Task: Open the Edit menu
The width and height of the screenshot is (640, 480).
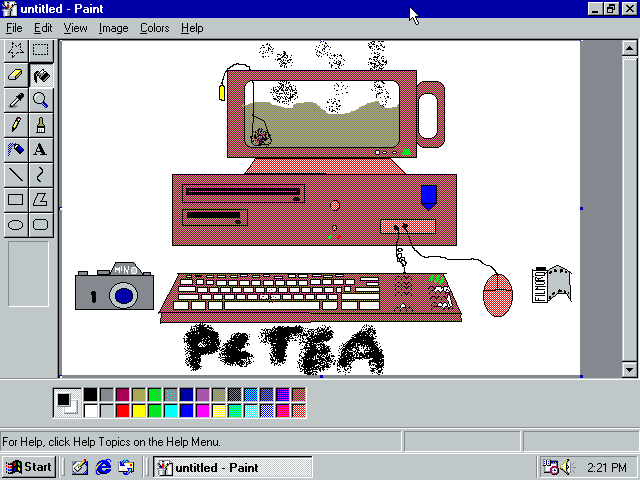Action: pyautogui.click(x=43, y=28)
